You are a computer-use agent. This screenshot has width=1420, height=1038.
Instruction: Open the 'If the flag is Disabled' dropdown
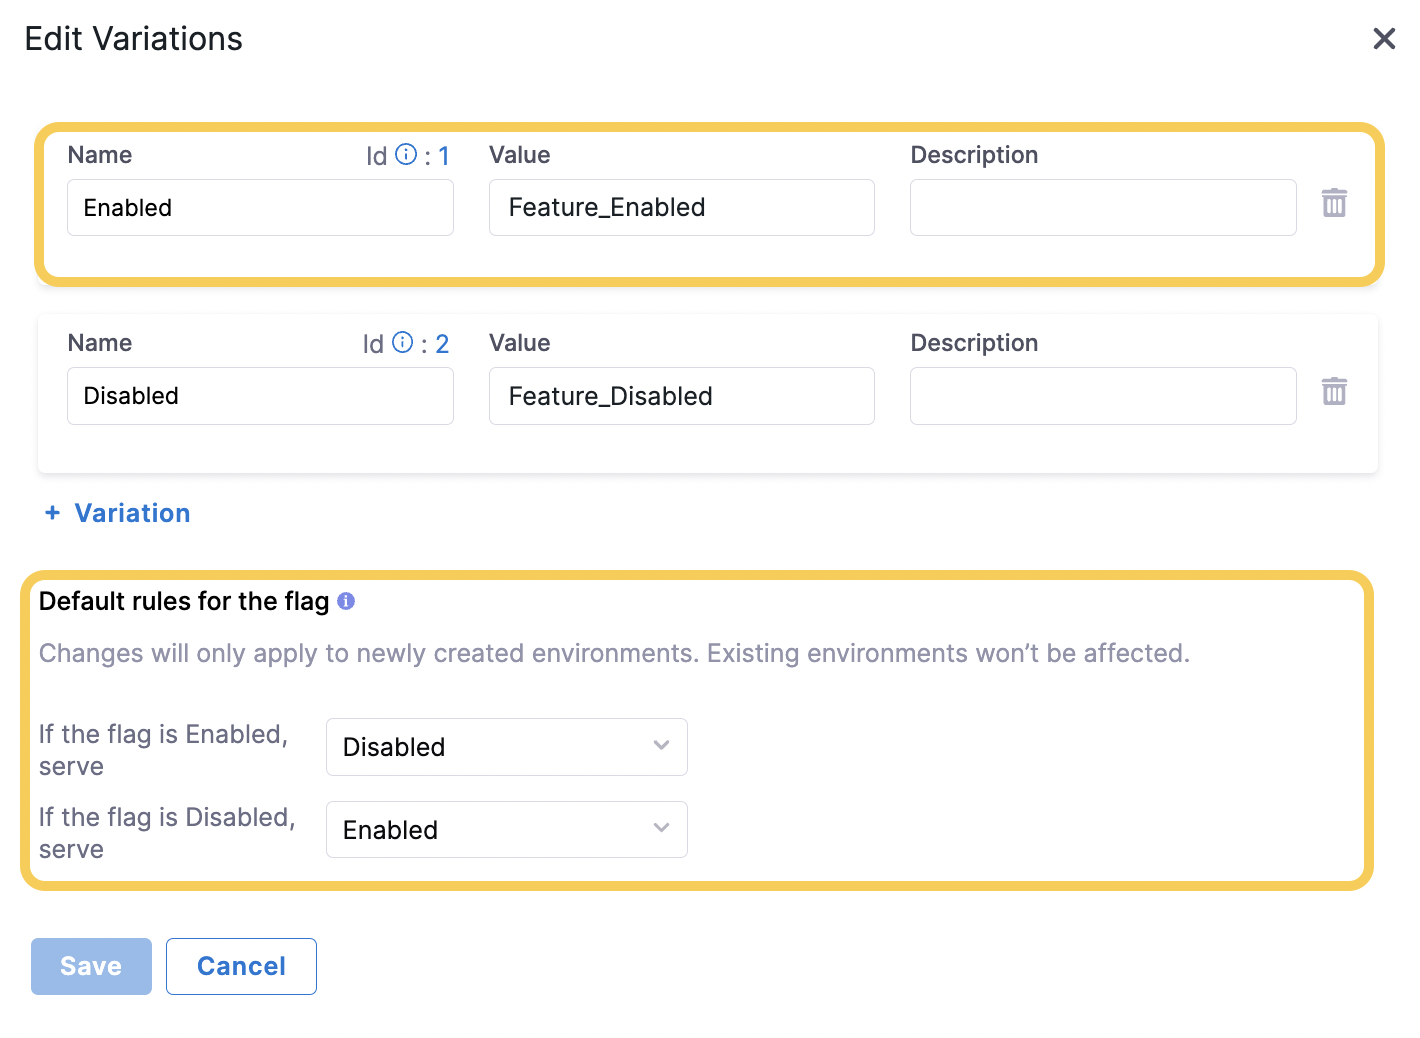click(x=506, y=830)
